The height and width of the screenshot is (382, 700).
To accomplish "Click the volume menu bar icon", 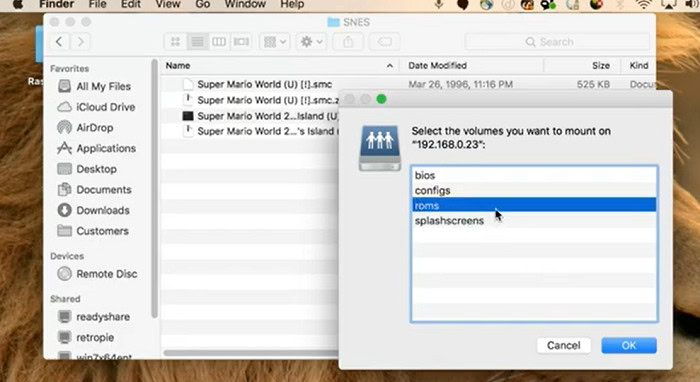I will click(692, 4).
